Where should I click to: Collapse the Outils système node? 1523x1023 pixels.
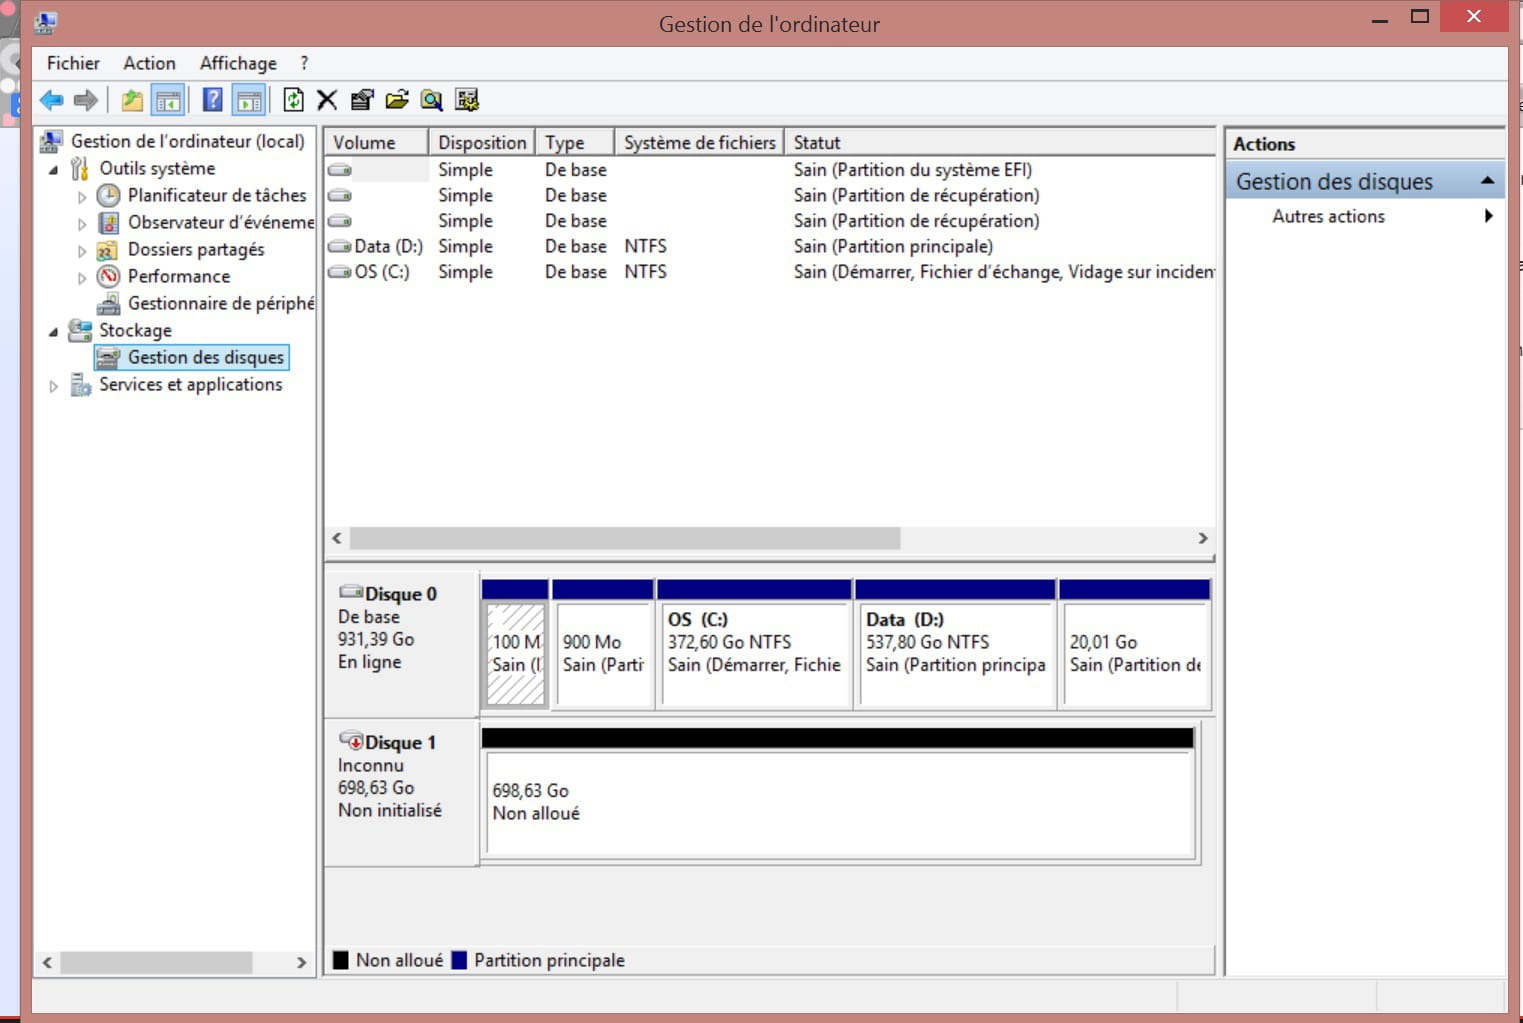pos(54,169)
